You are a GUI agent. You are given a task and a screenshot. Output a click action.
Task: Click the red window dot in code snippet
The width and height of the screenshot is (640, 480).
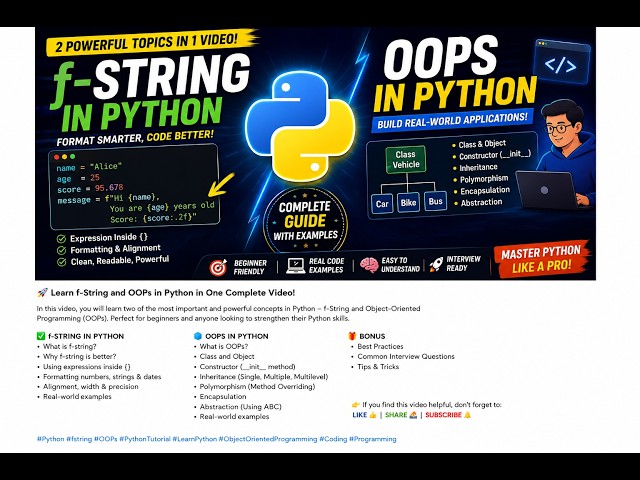coord(57,157)
